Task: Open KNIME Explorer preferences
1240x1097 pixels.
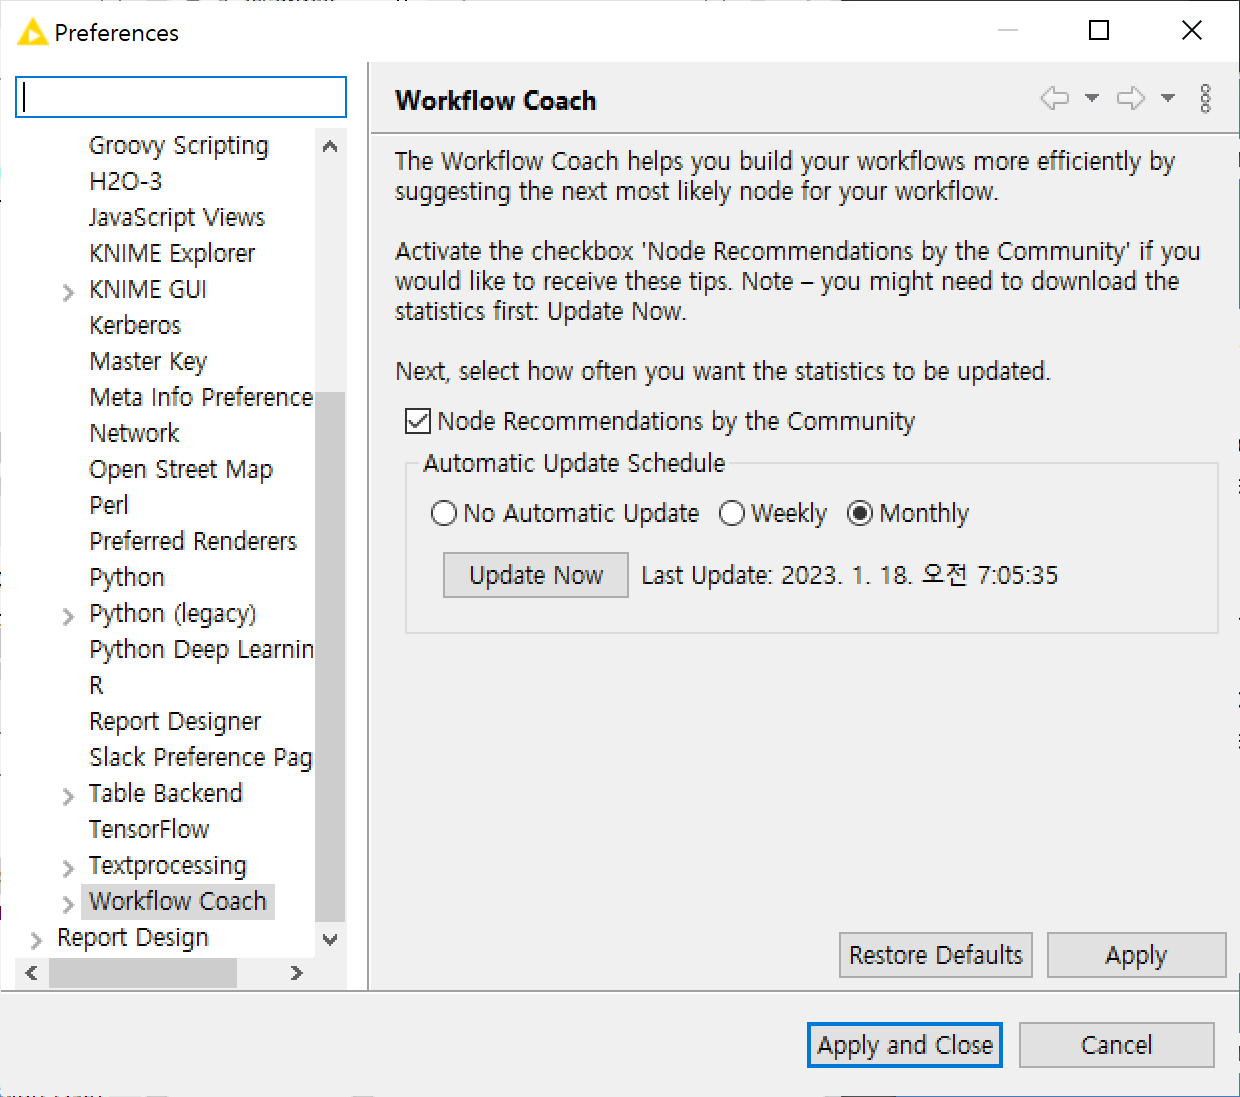Action: [172, 253]
